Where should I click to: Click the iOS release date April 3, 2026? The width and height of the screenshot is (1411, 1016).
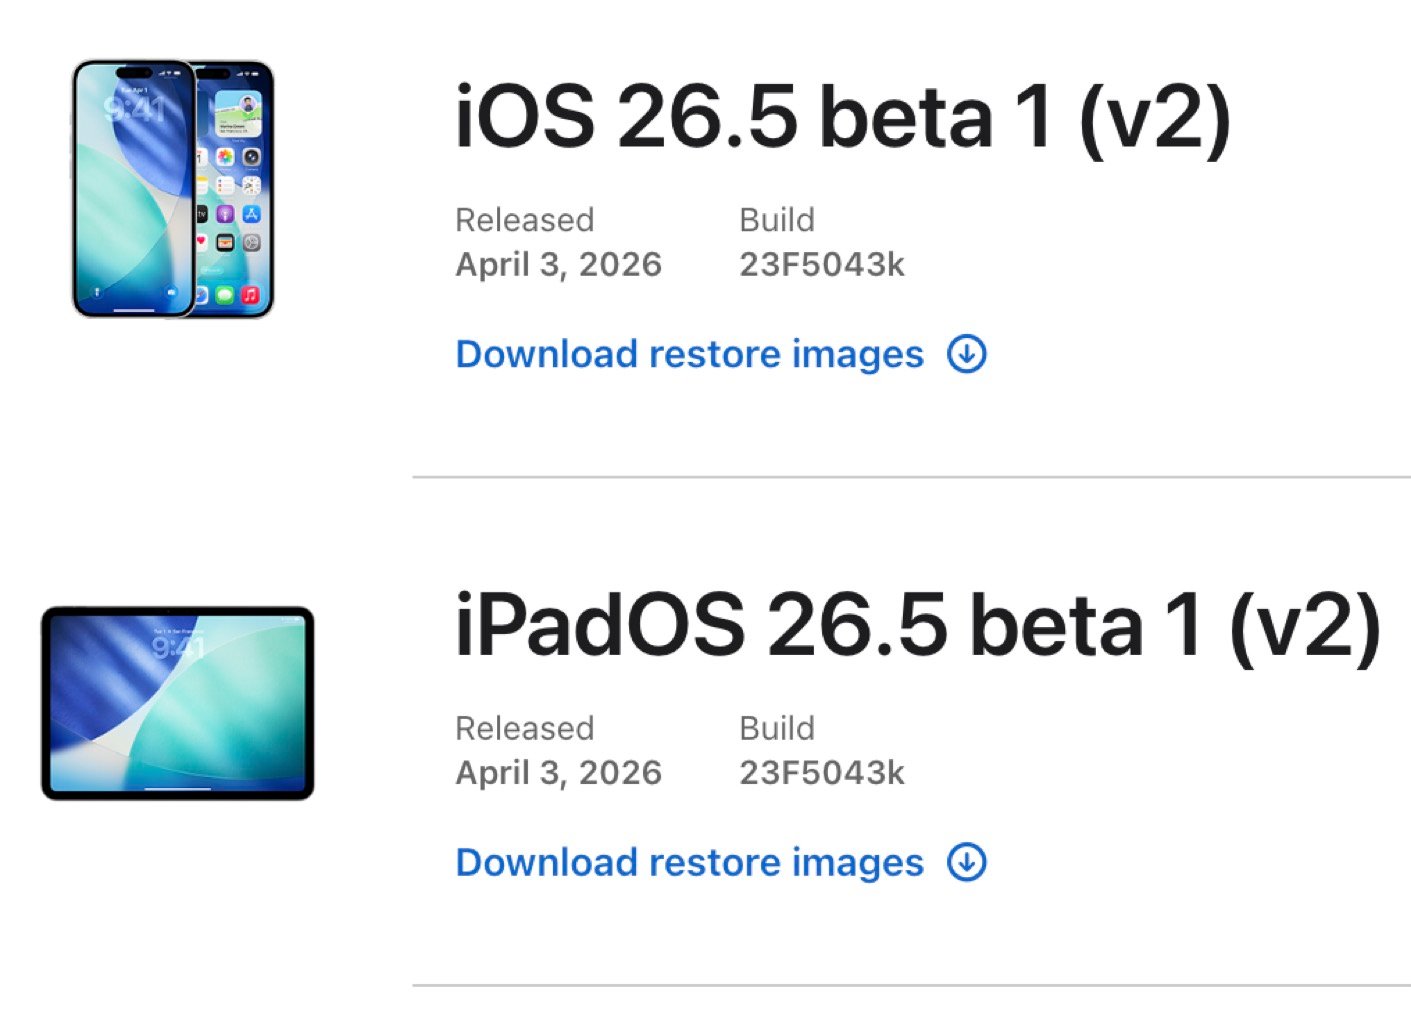(x=559, y=265)
